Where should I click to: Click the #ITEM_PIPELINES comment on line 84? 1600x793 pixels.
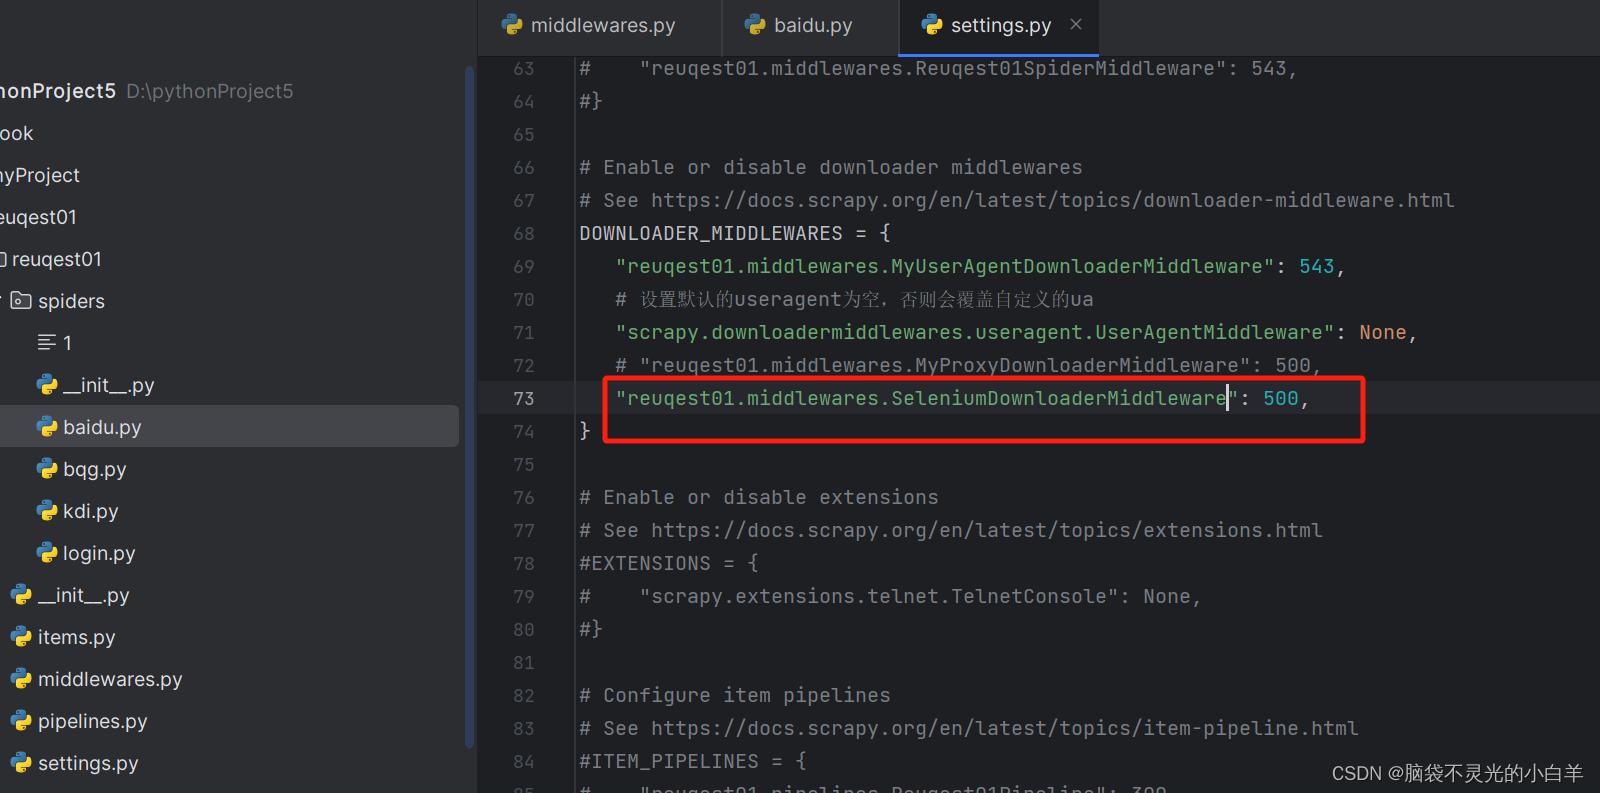693,761
